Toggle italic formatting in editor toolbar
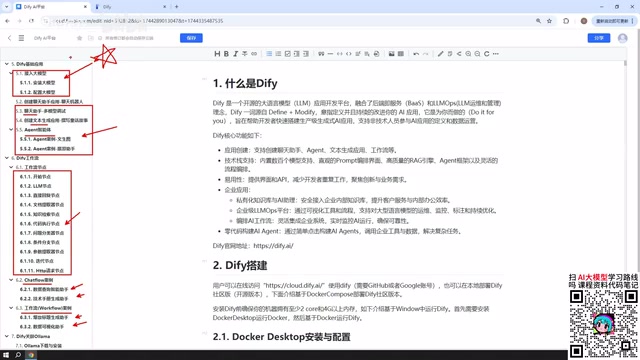 236,54
